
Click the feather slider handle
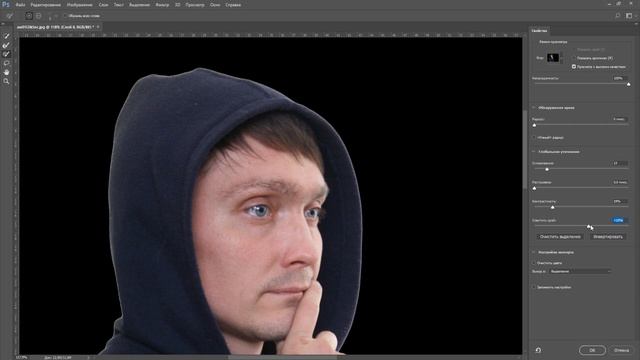pos(534,188)
